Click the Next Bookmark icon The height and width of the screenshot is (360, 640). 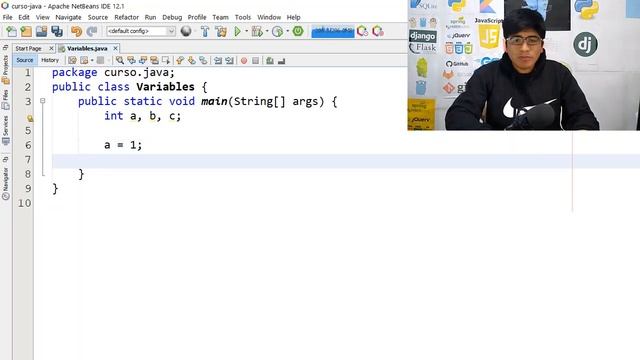191,60
